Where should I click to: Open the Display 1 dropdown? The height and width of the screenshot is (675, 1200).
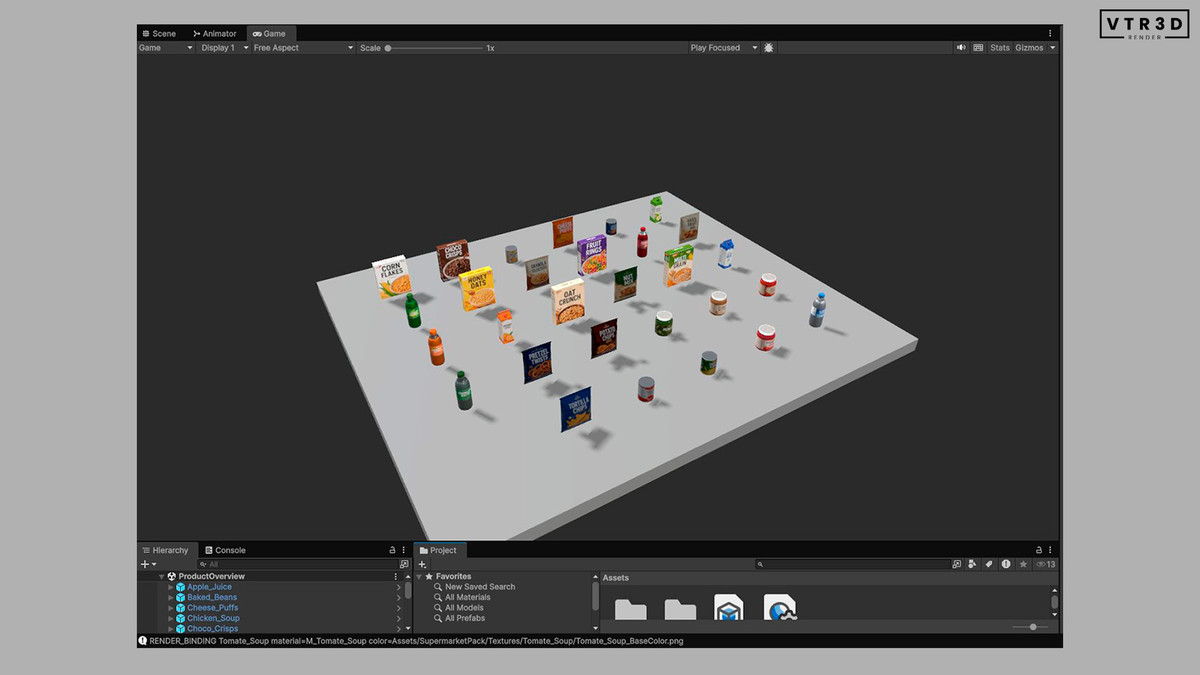point(224,47)
